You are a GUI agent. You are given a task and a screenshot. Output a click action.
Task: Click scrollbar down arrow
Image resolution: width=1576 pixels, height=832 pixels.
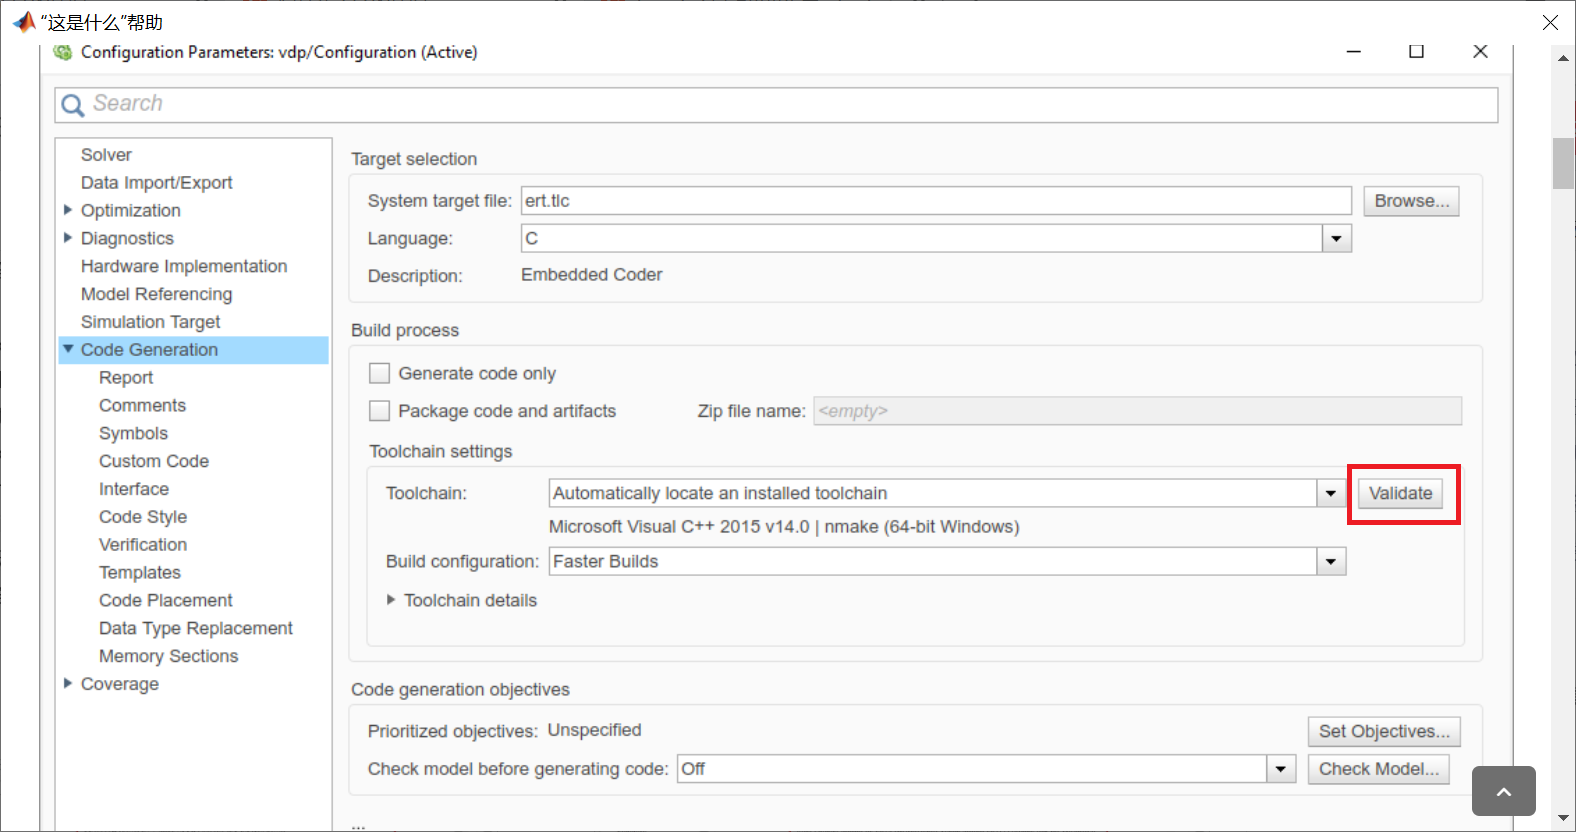(x=1563, y=819)
